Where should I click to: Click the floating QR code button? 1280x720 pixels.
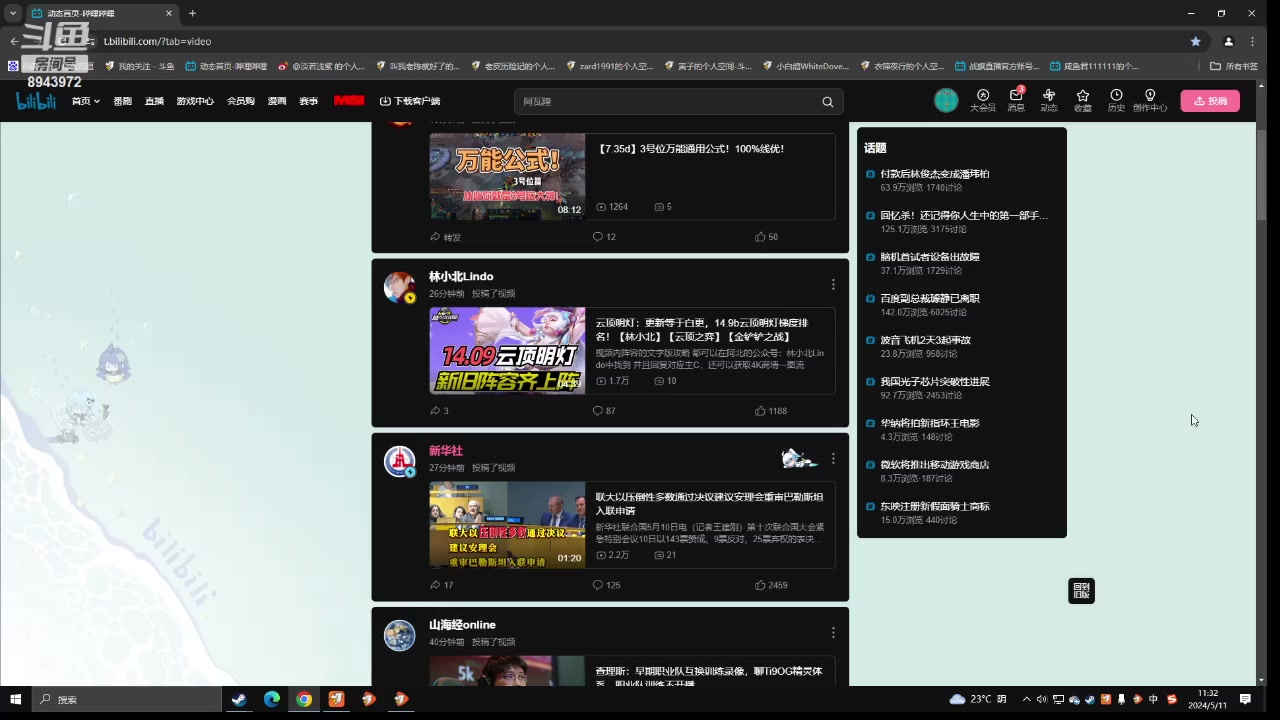(1081, 591)
